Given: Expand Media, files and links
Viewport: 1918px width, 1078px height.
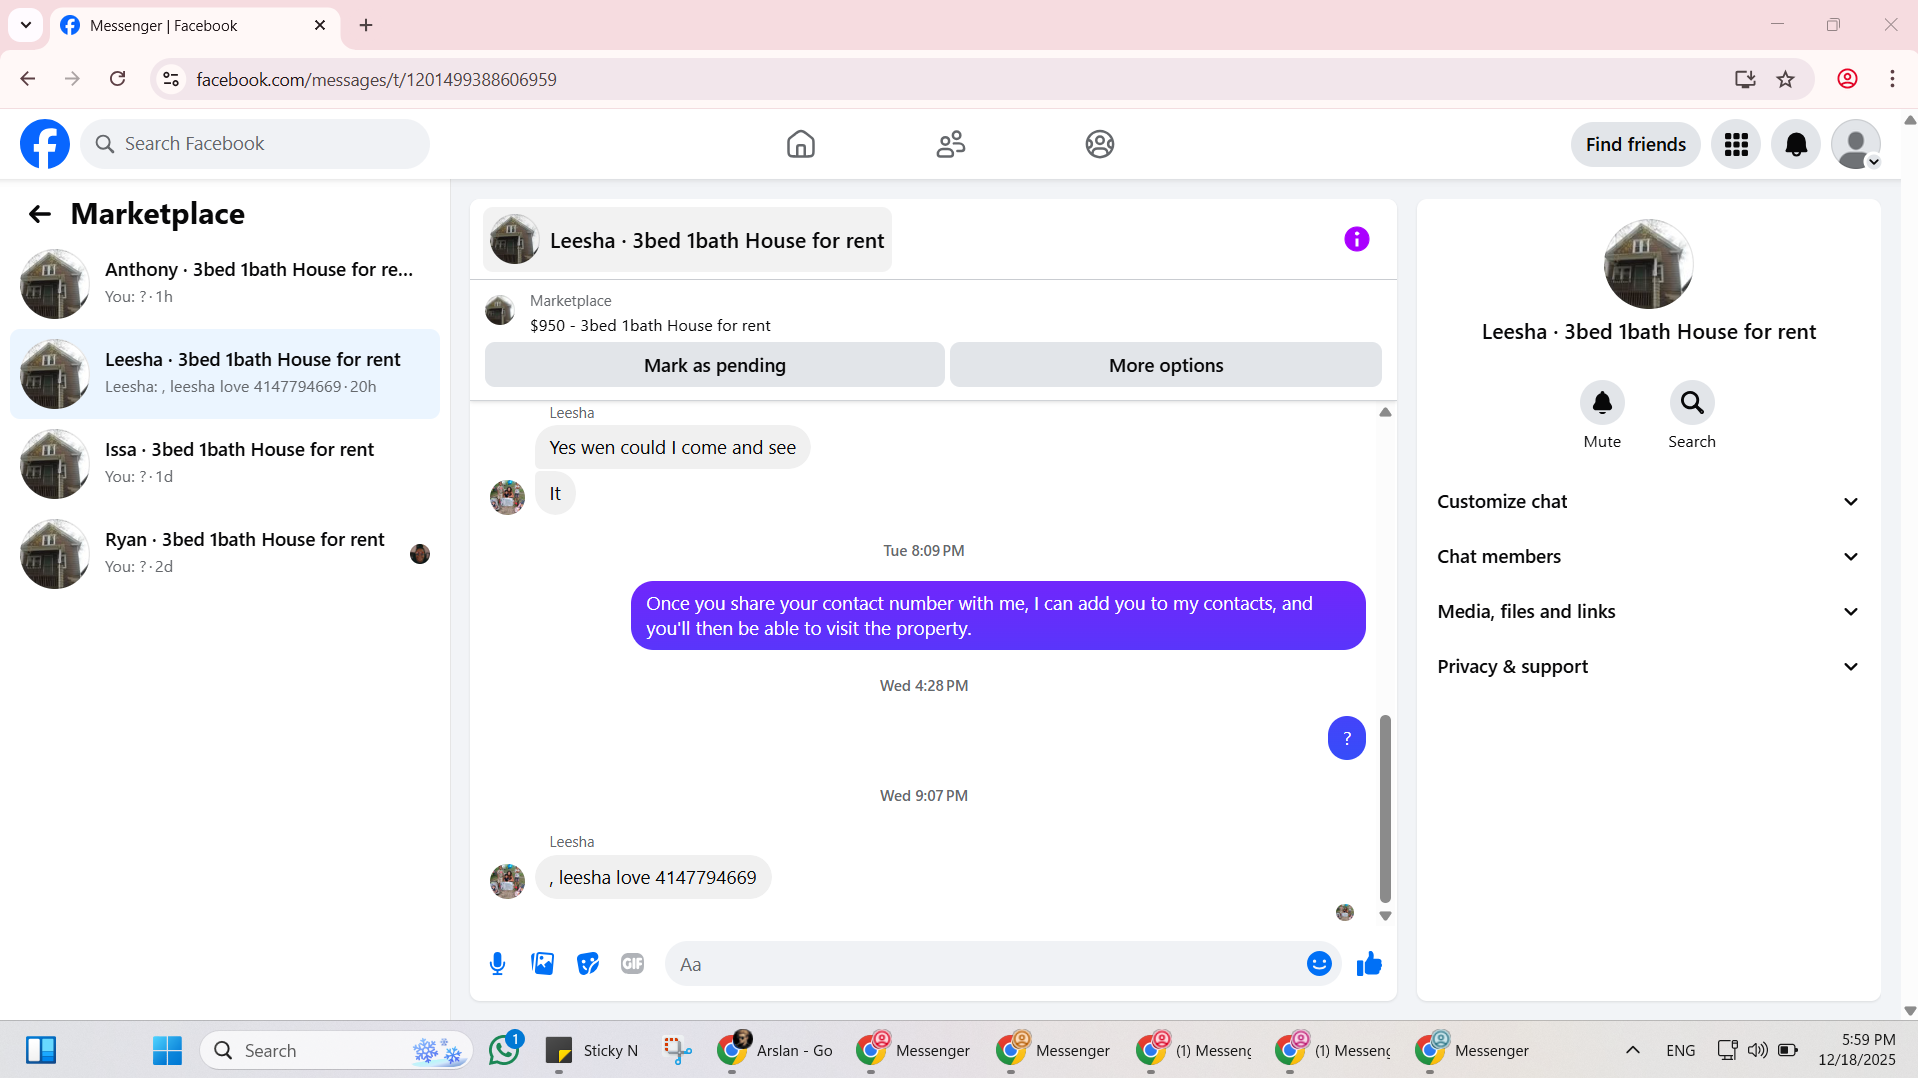Looking at the screenshot, I should pos(1649,612).
